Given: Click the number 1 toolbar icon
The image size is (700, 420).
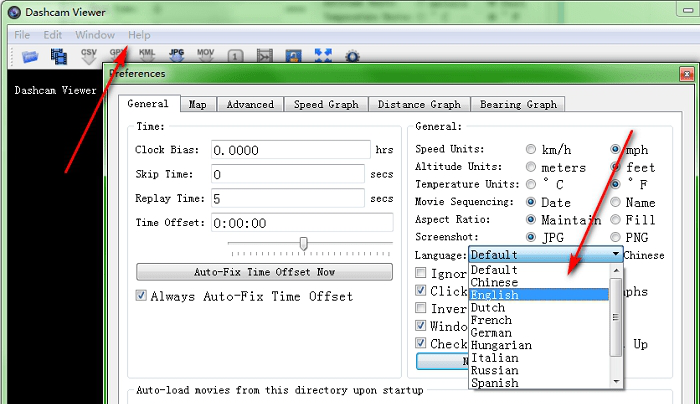Looking at the screenshot, I should click(x=235, y=57).
